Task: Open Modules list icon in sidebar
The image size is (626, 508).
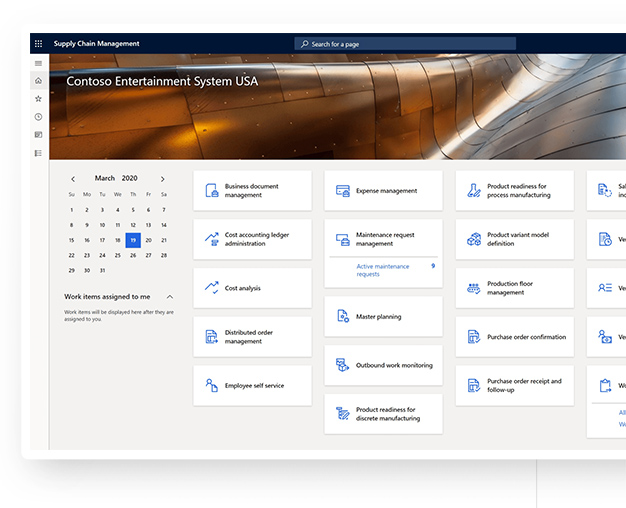Action: [x=38, y=153]
